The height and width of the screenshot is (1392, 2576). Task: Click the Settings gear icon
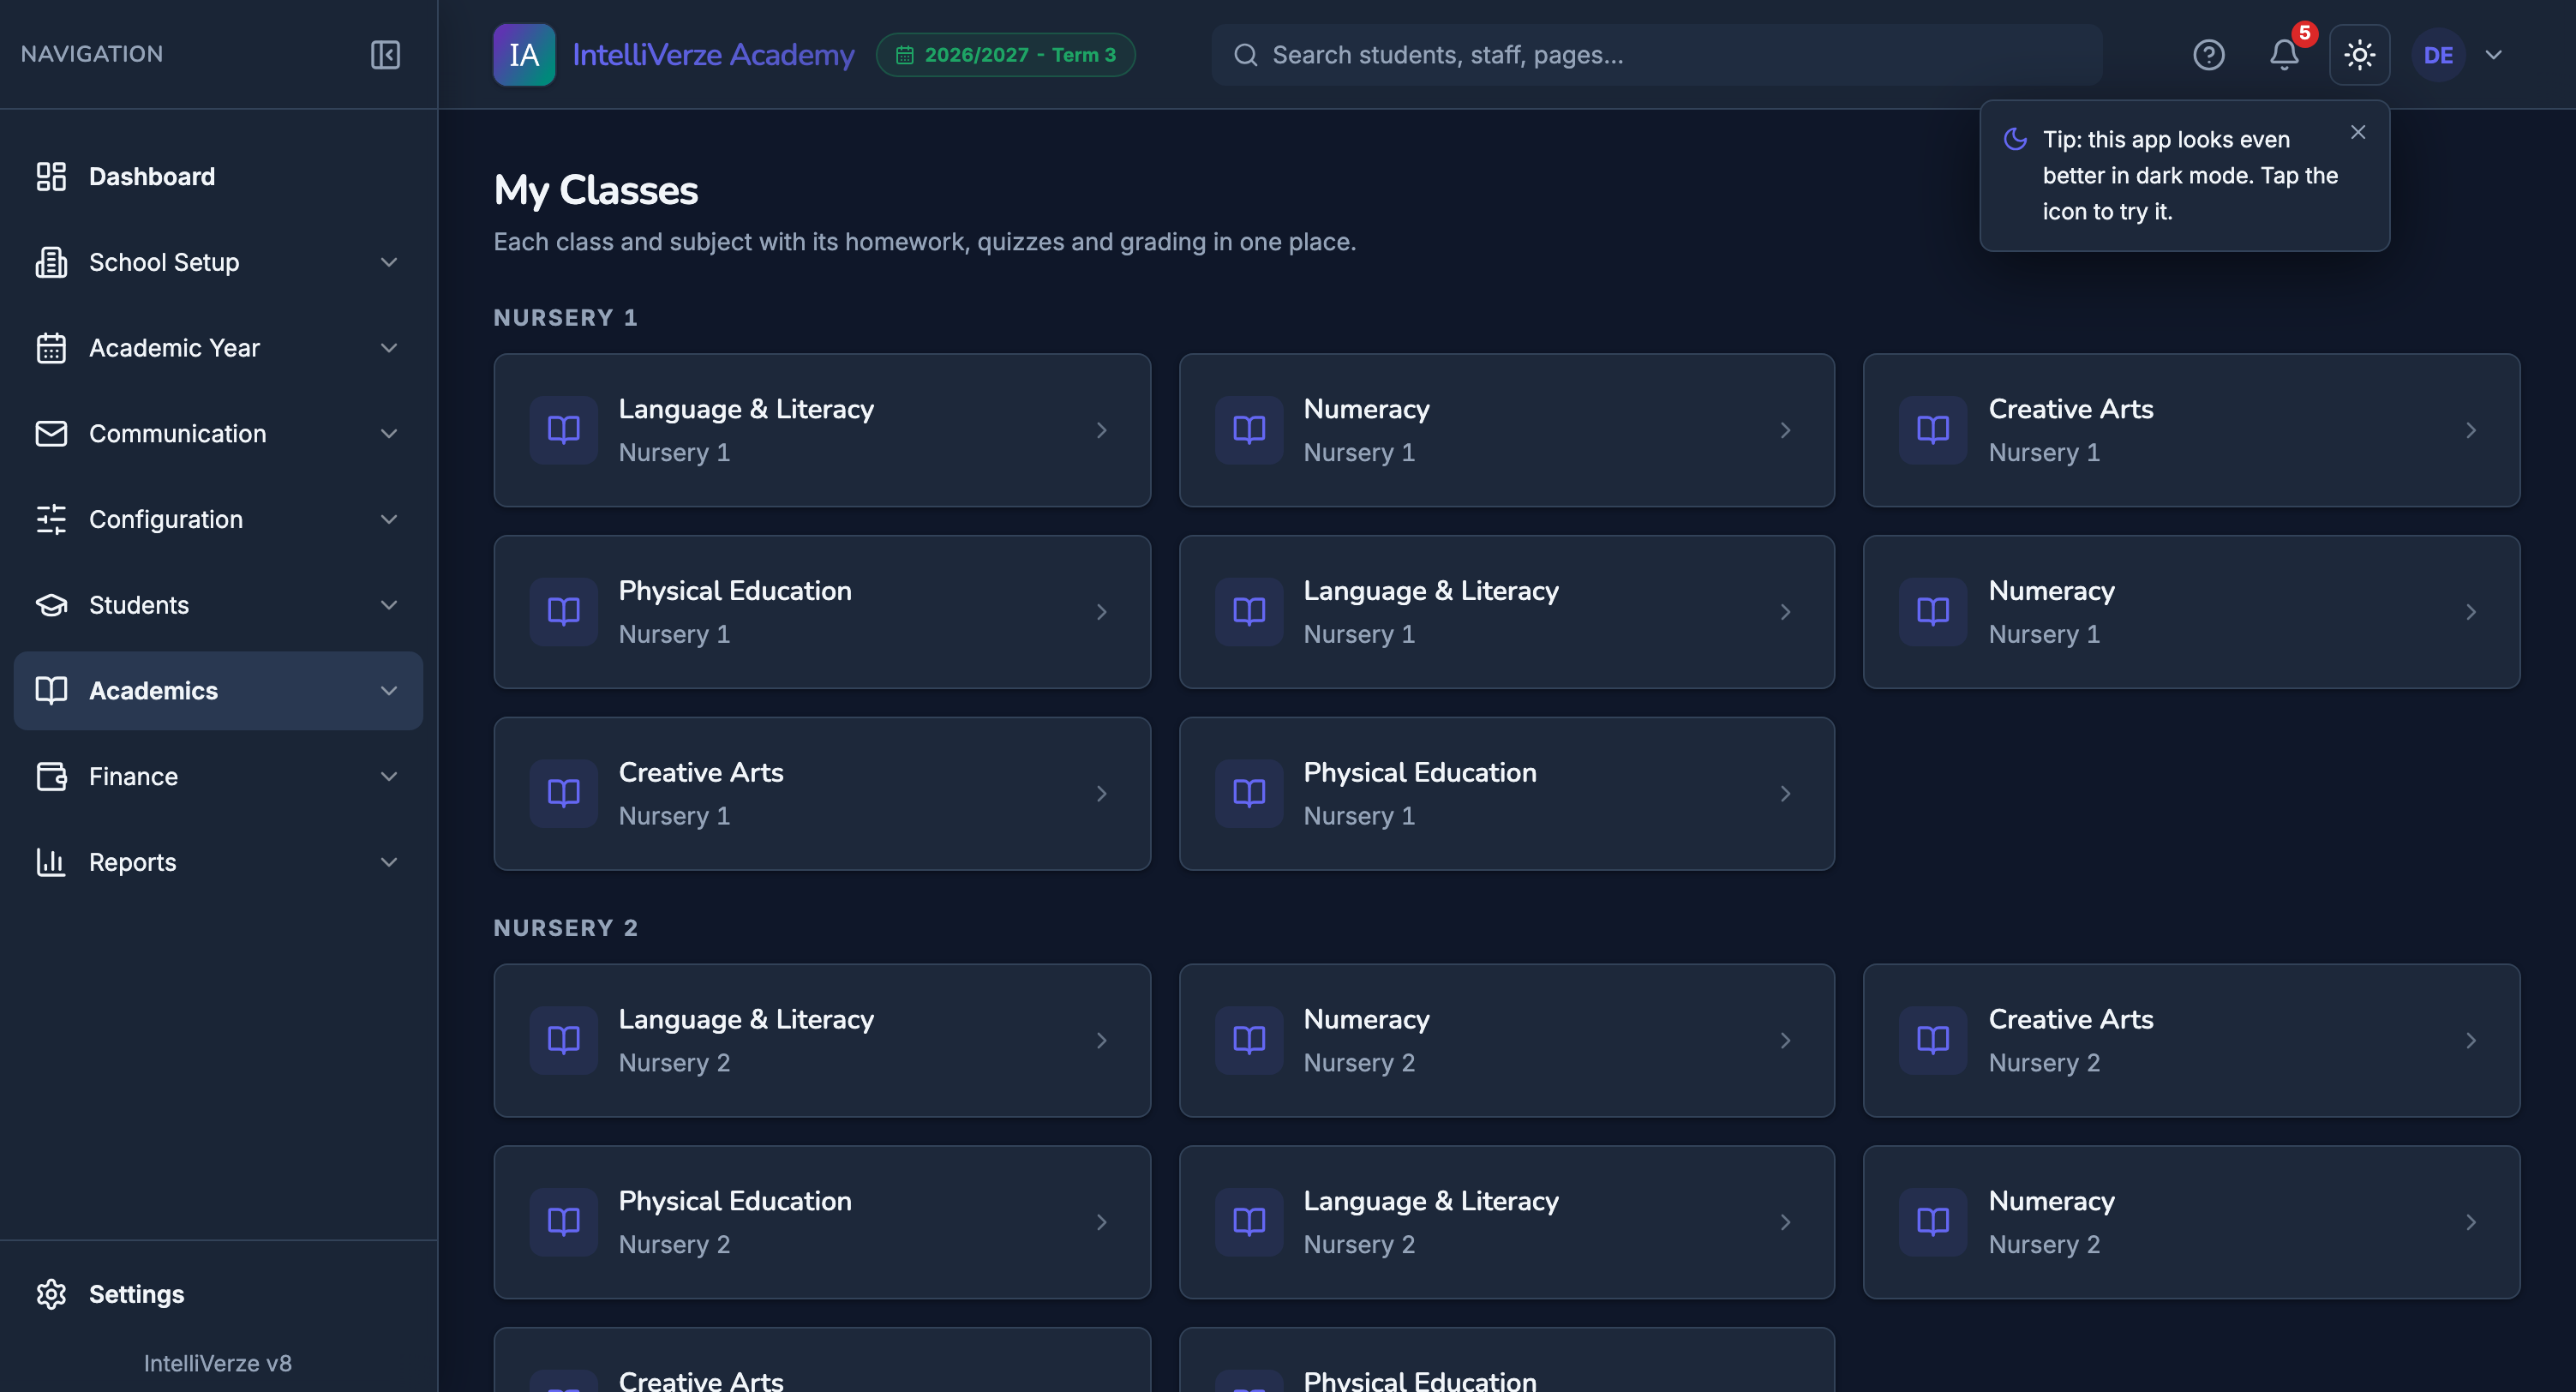[51, 1294]
